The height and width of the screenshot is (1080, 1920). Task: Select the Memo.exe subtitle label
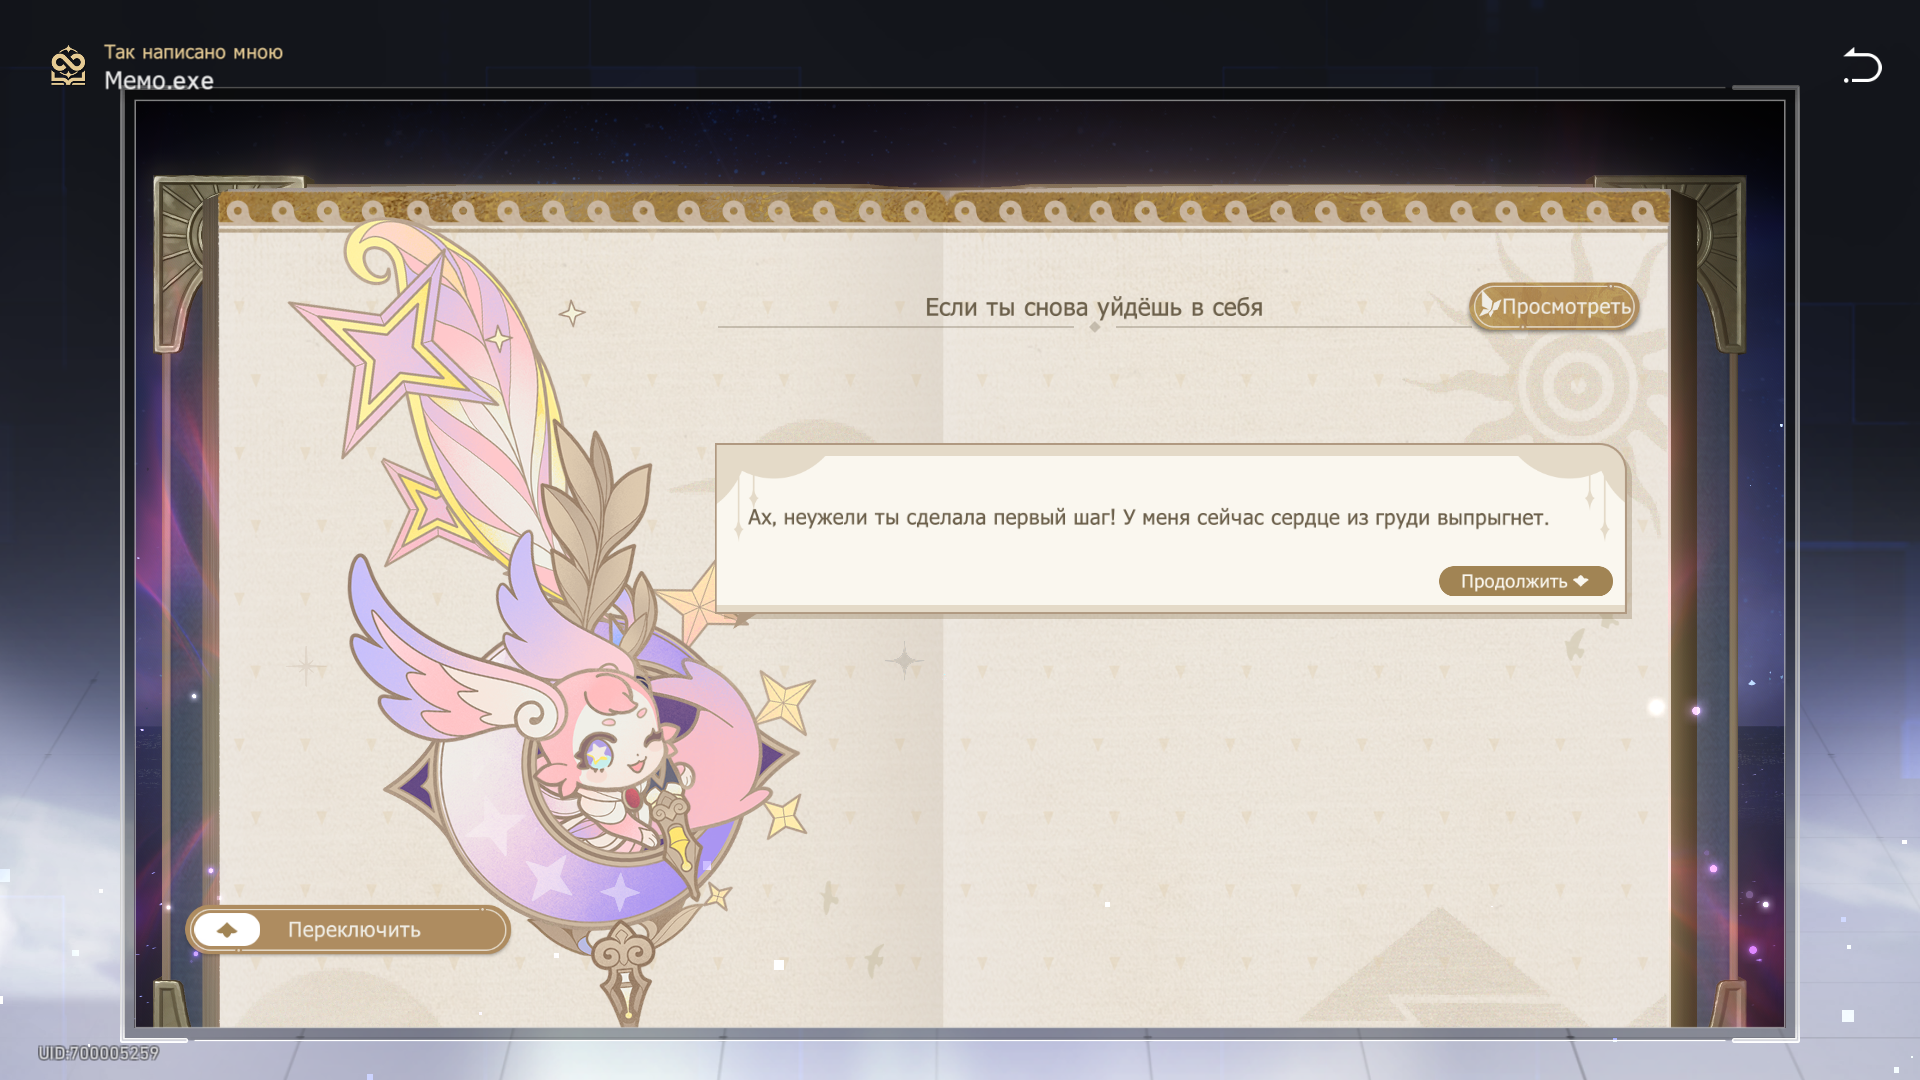[x=159, y=81]
